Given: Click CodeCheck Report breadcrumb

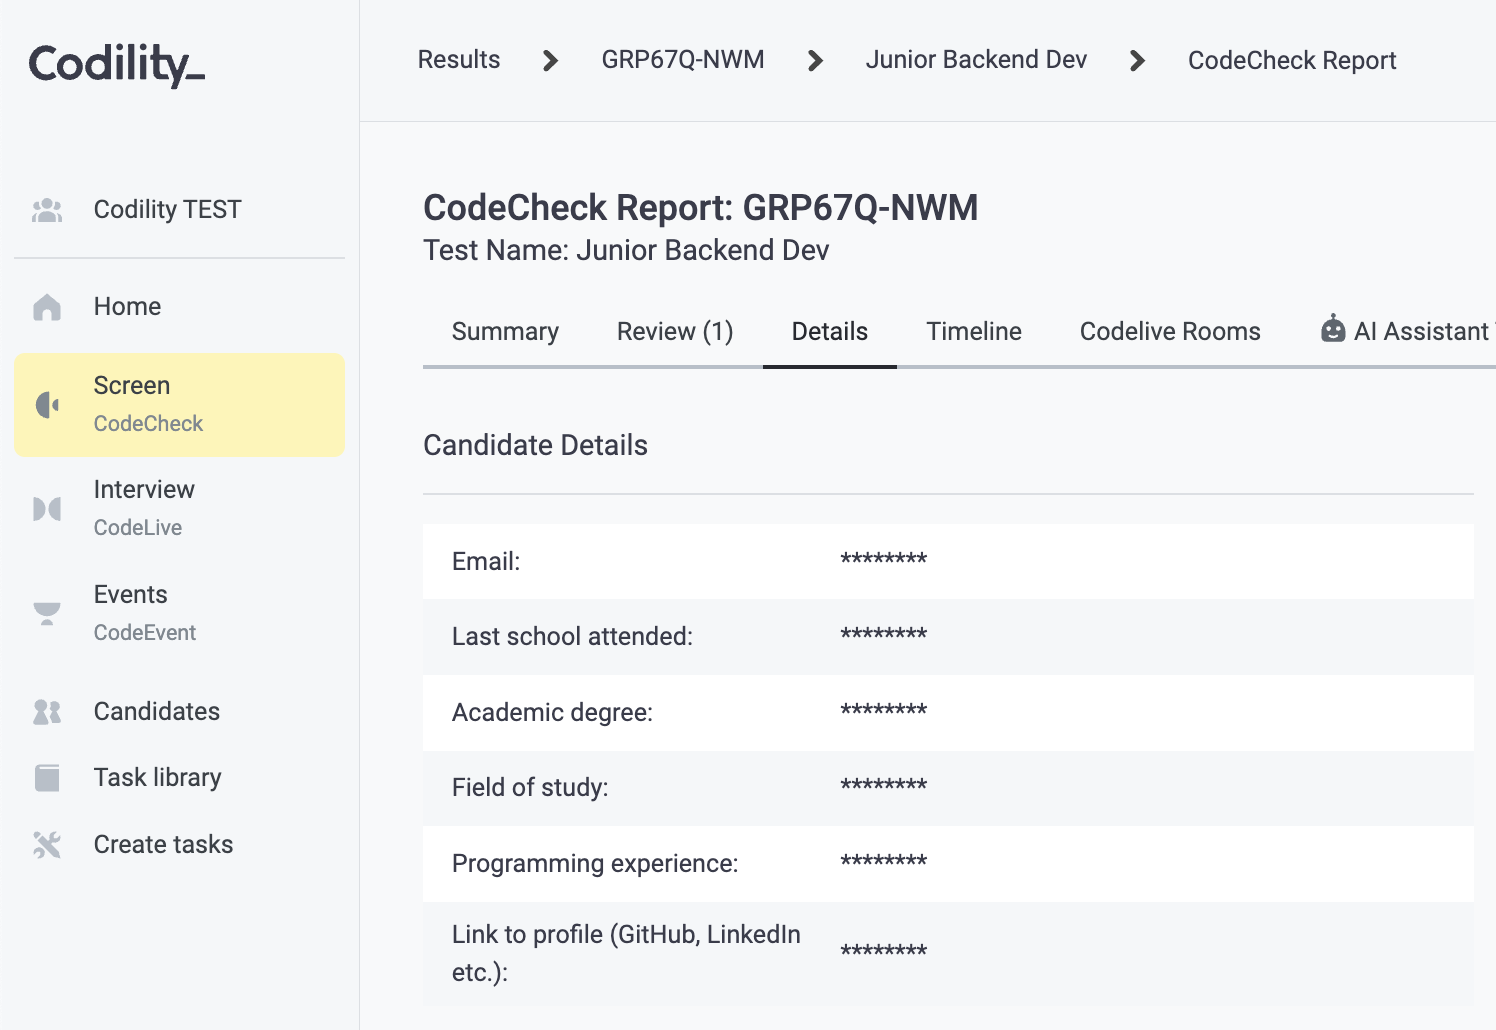Looking at the screenshot, I should [1292, 61].
